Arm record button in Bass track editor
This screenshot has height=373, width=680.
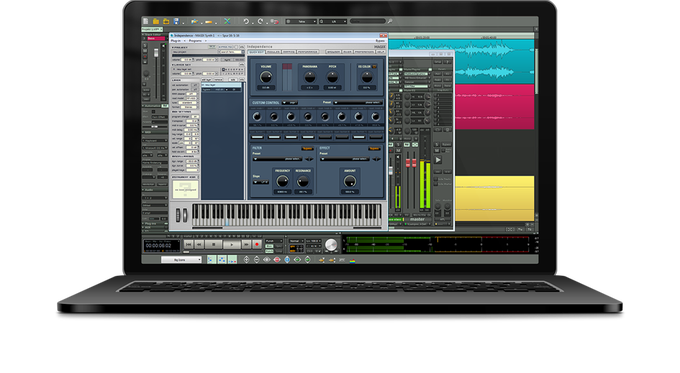[x=145, y=56]
